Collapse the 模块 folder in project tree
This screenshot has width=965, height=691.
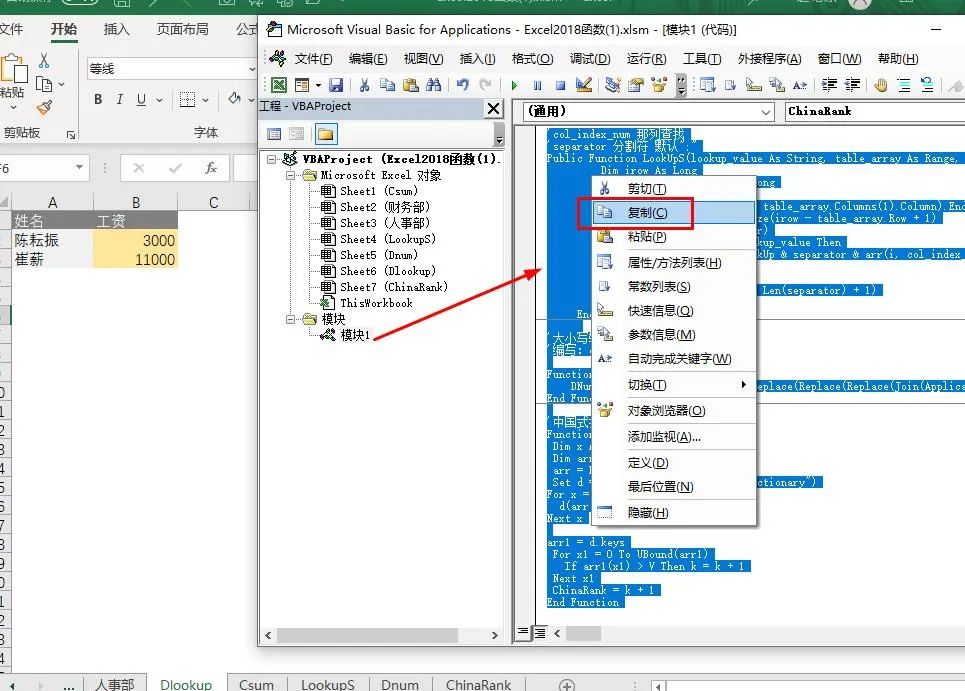291,319
